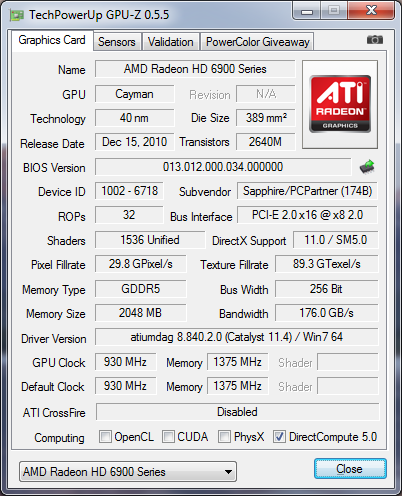Image resolution: width=402 pixels, height=496 pixels.
Task: Tick the CUDA checkbox
Action: [168, 436]
